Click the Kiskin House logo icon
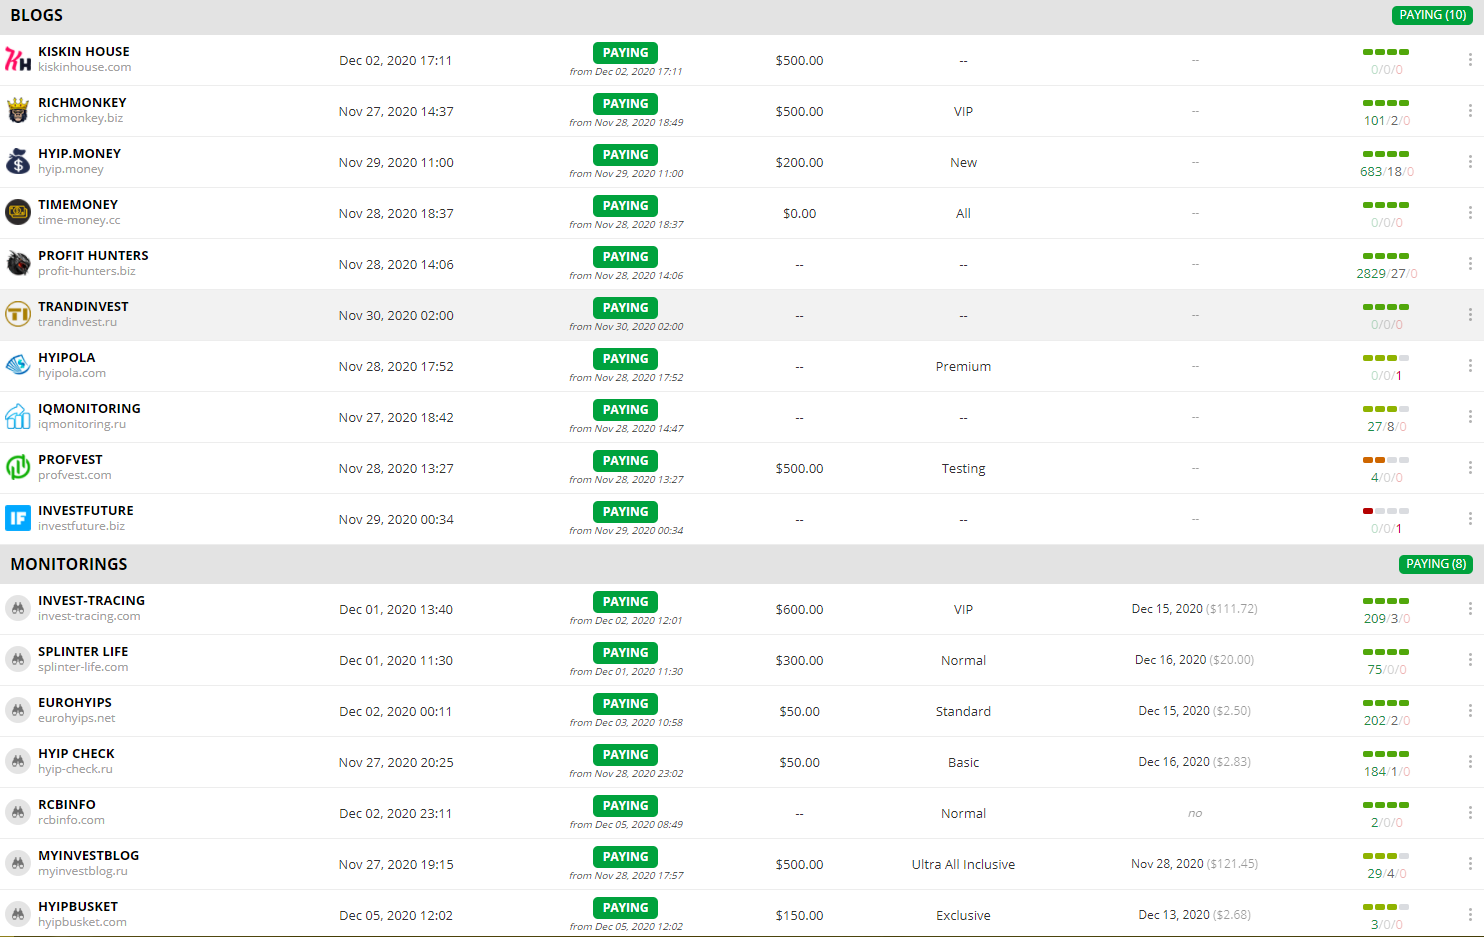Screen dimensions: 1484x937 (18, 60)
